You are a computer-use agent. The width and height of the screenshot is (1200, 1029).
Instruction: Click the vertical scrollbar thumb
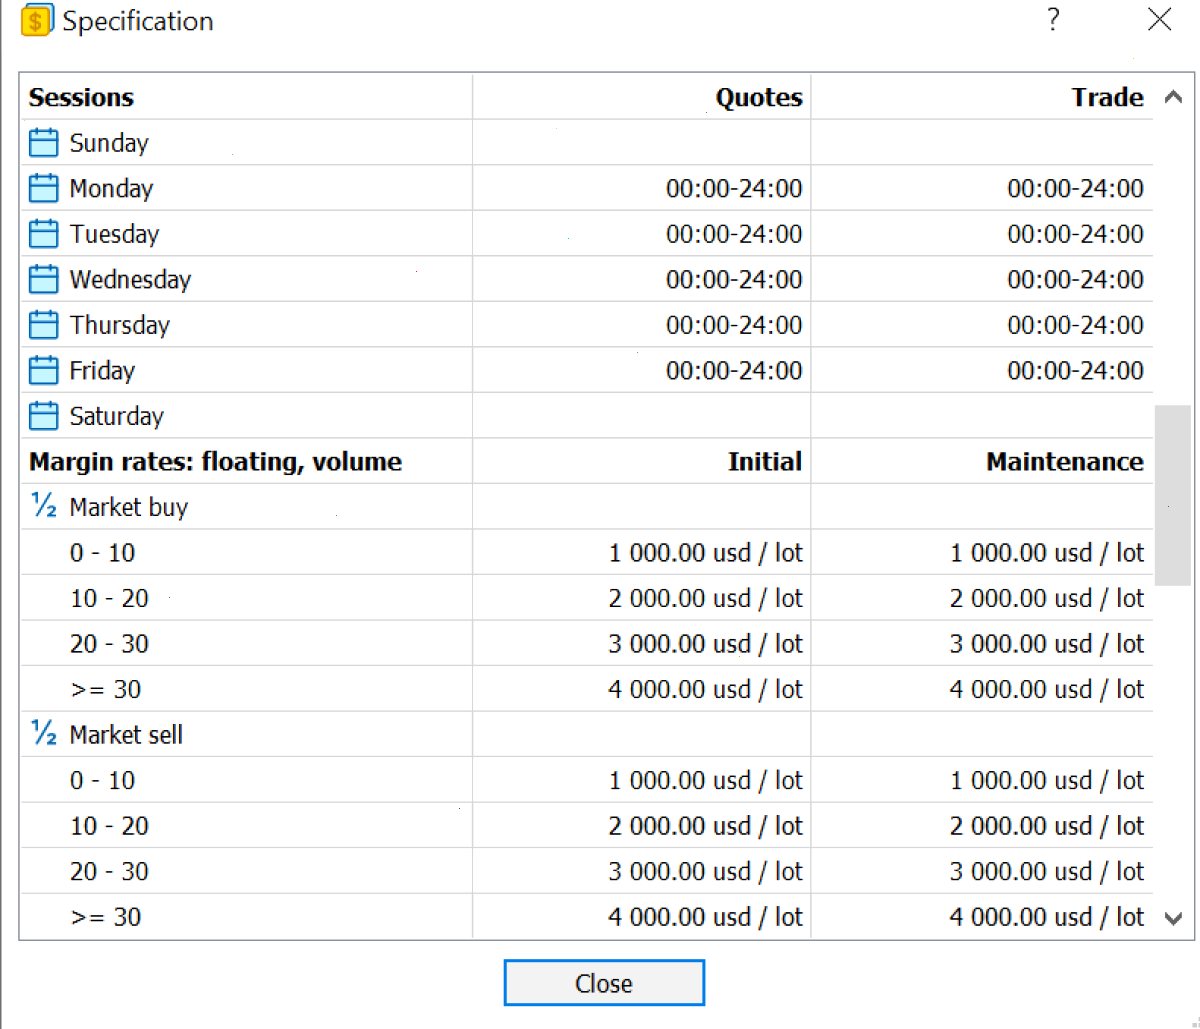[1173, 495]
